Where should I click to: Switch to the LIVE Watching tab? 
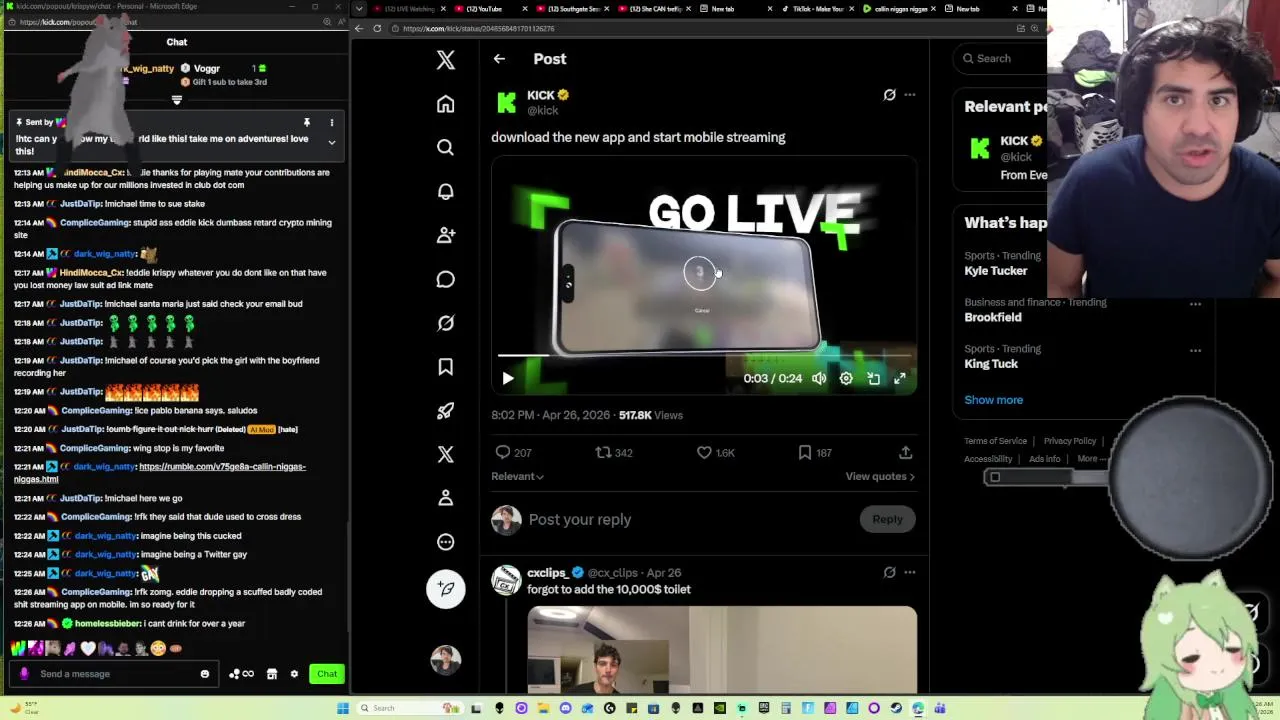coord(408,9)
